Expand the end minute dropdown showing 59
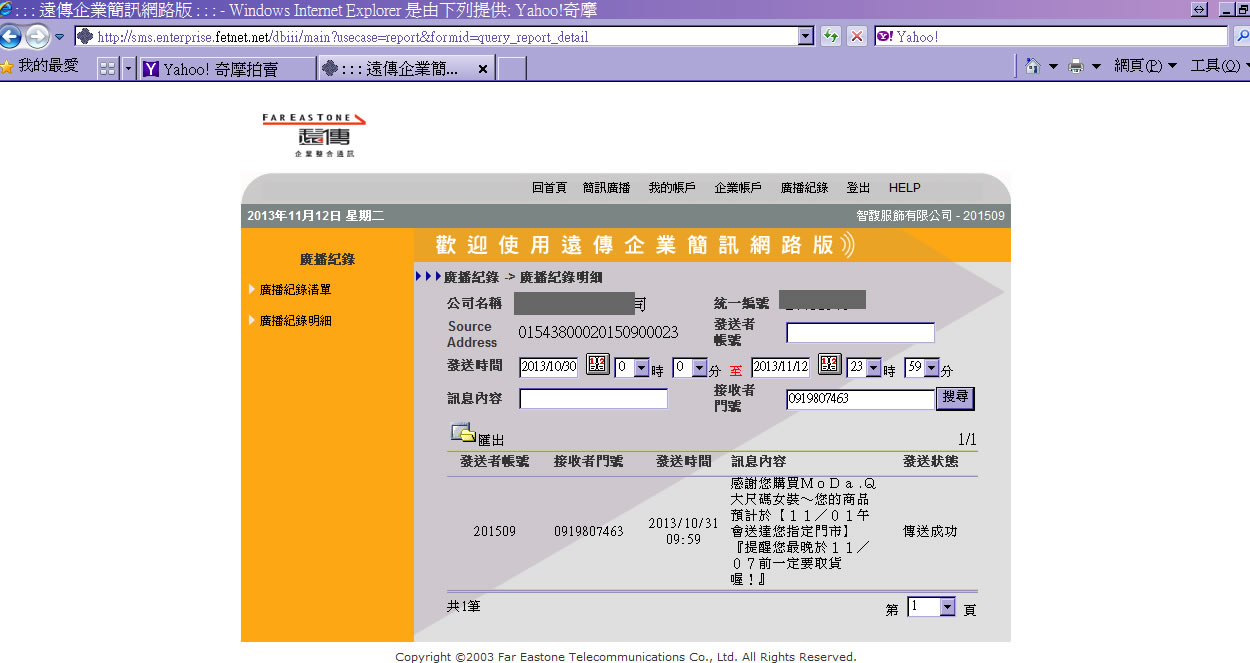This screenshot has width=1250, height=663. pyautogui.click(x=932, y=368)
